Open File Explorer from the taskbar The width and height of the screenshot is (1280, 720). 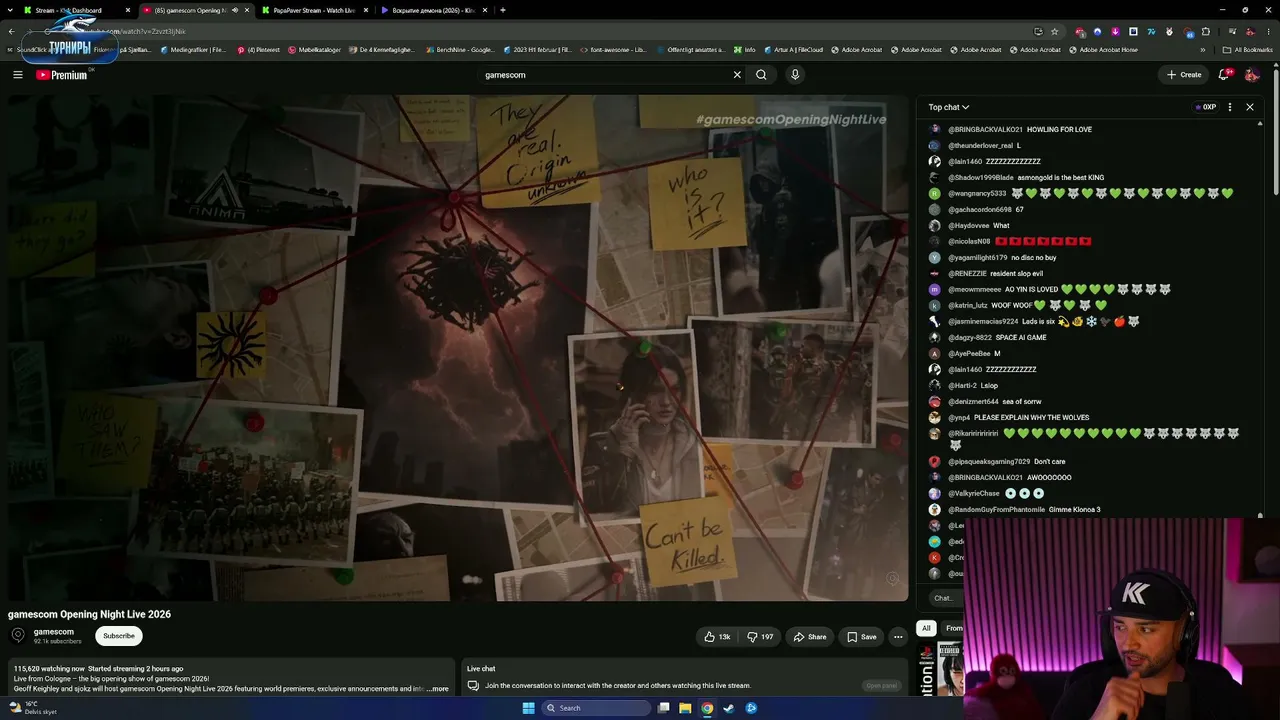click(x=685, y=708)
